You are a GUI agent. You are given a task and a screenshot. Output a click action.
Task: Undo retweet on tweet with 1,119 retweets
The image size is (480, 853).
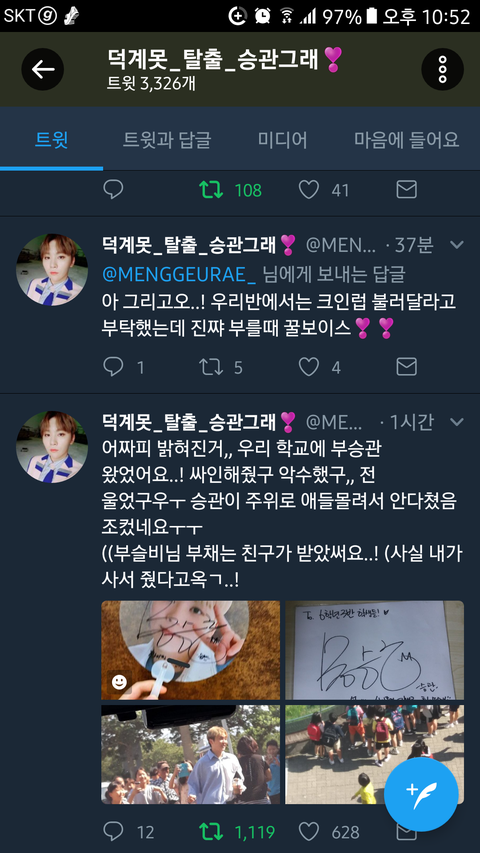point(211,831)
